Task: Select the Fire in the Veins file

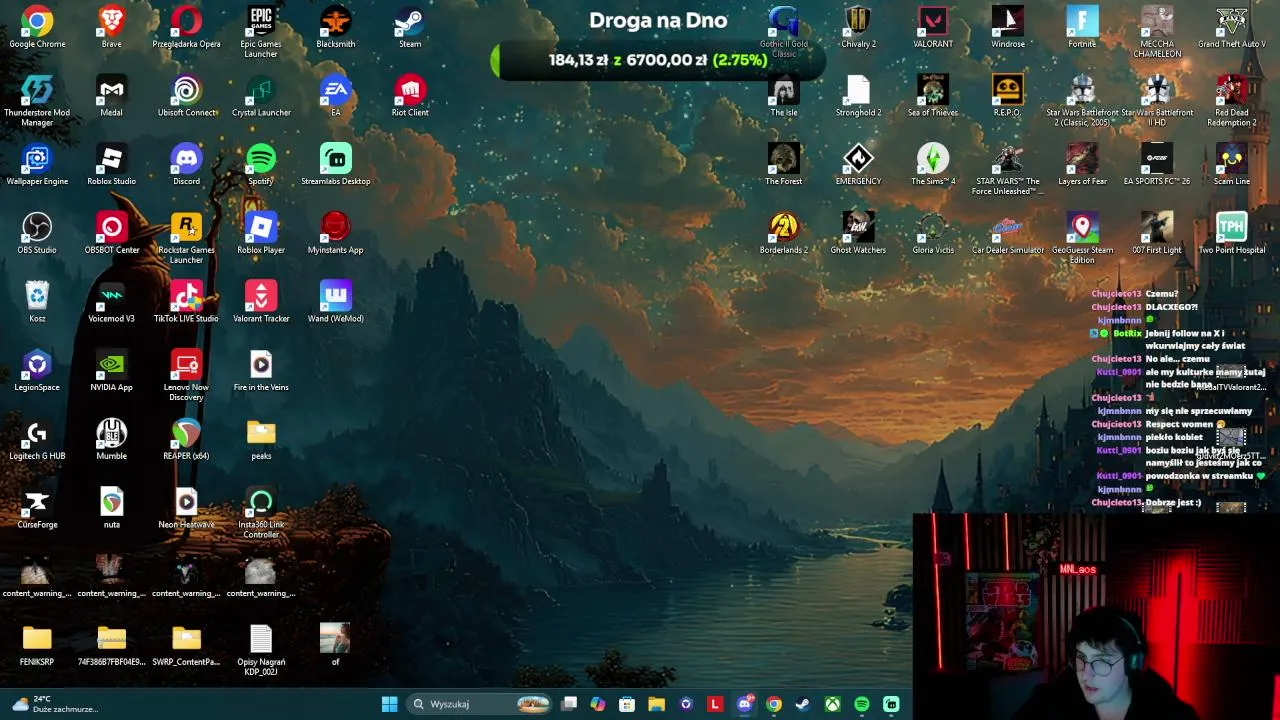Action: pos(261,370)
